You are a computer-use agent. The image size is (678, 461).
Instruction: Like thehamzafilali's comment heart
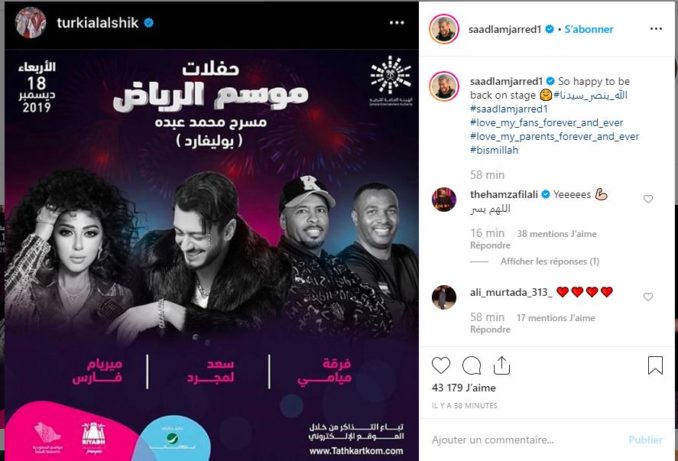tap(648, 199)
